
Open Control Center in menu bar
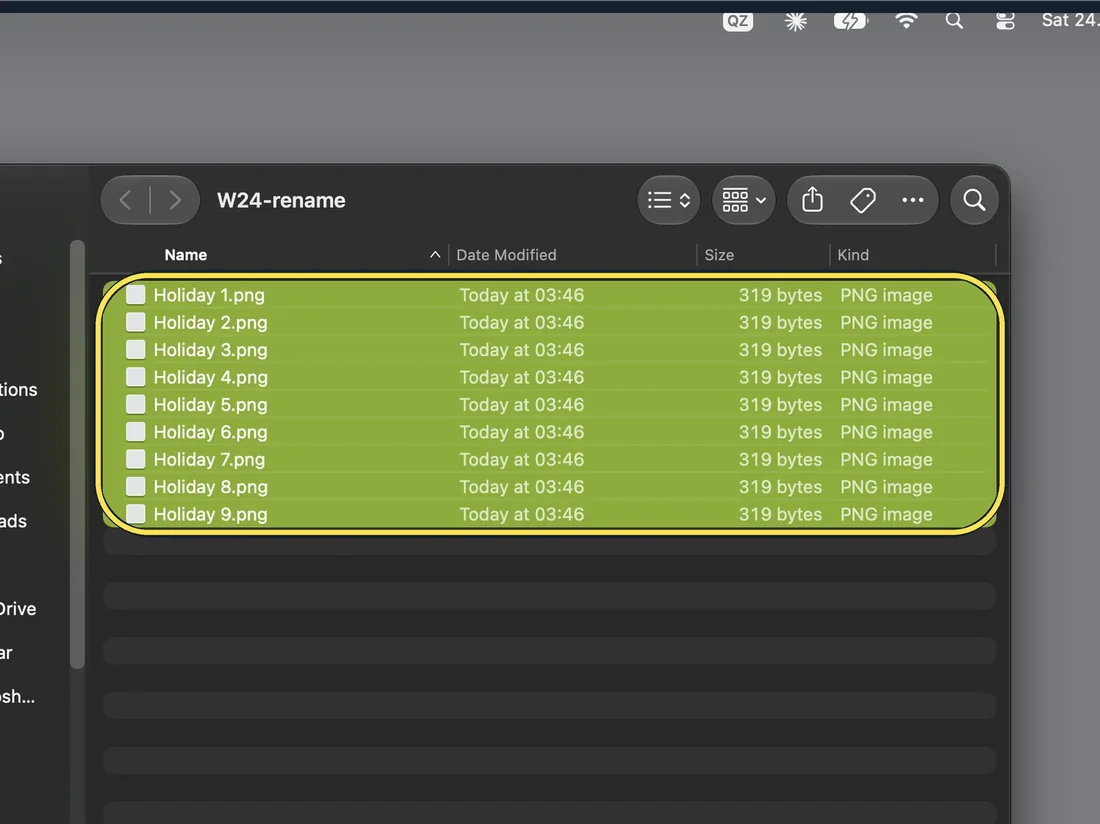[x=1005, y=21]
